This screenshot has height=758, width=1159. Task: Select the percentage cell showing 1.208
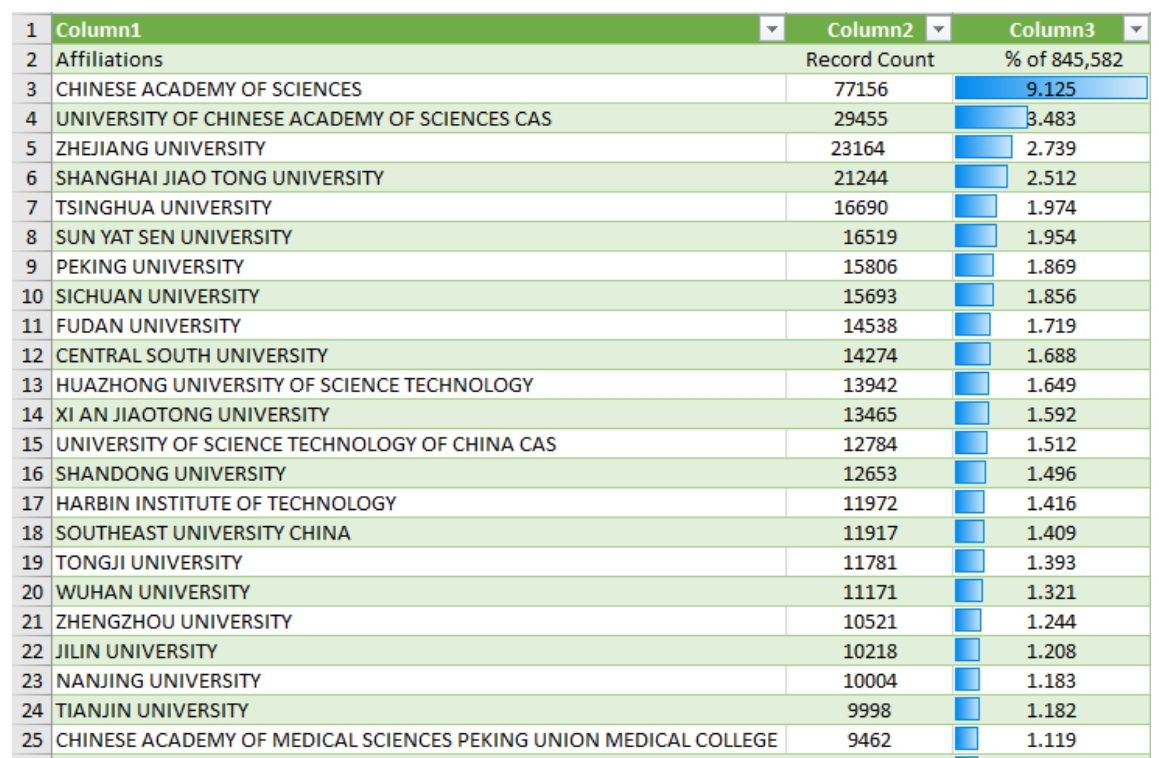point(1051,651)
